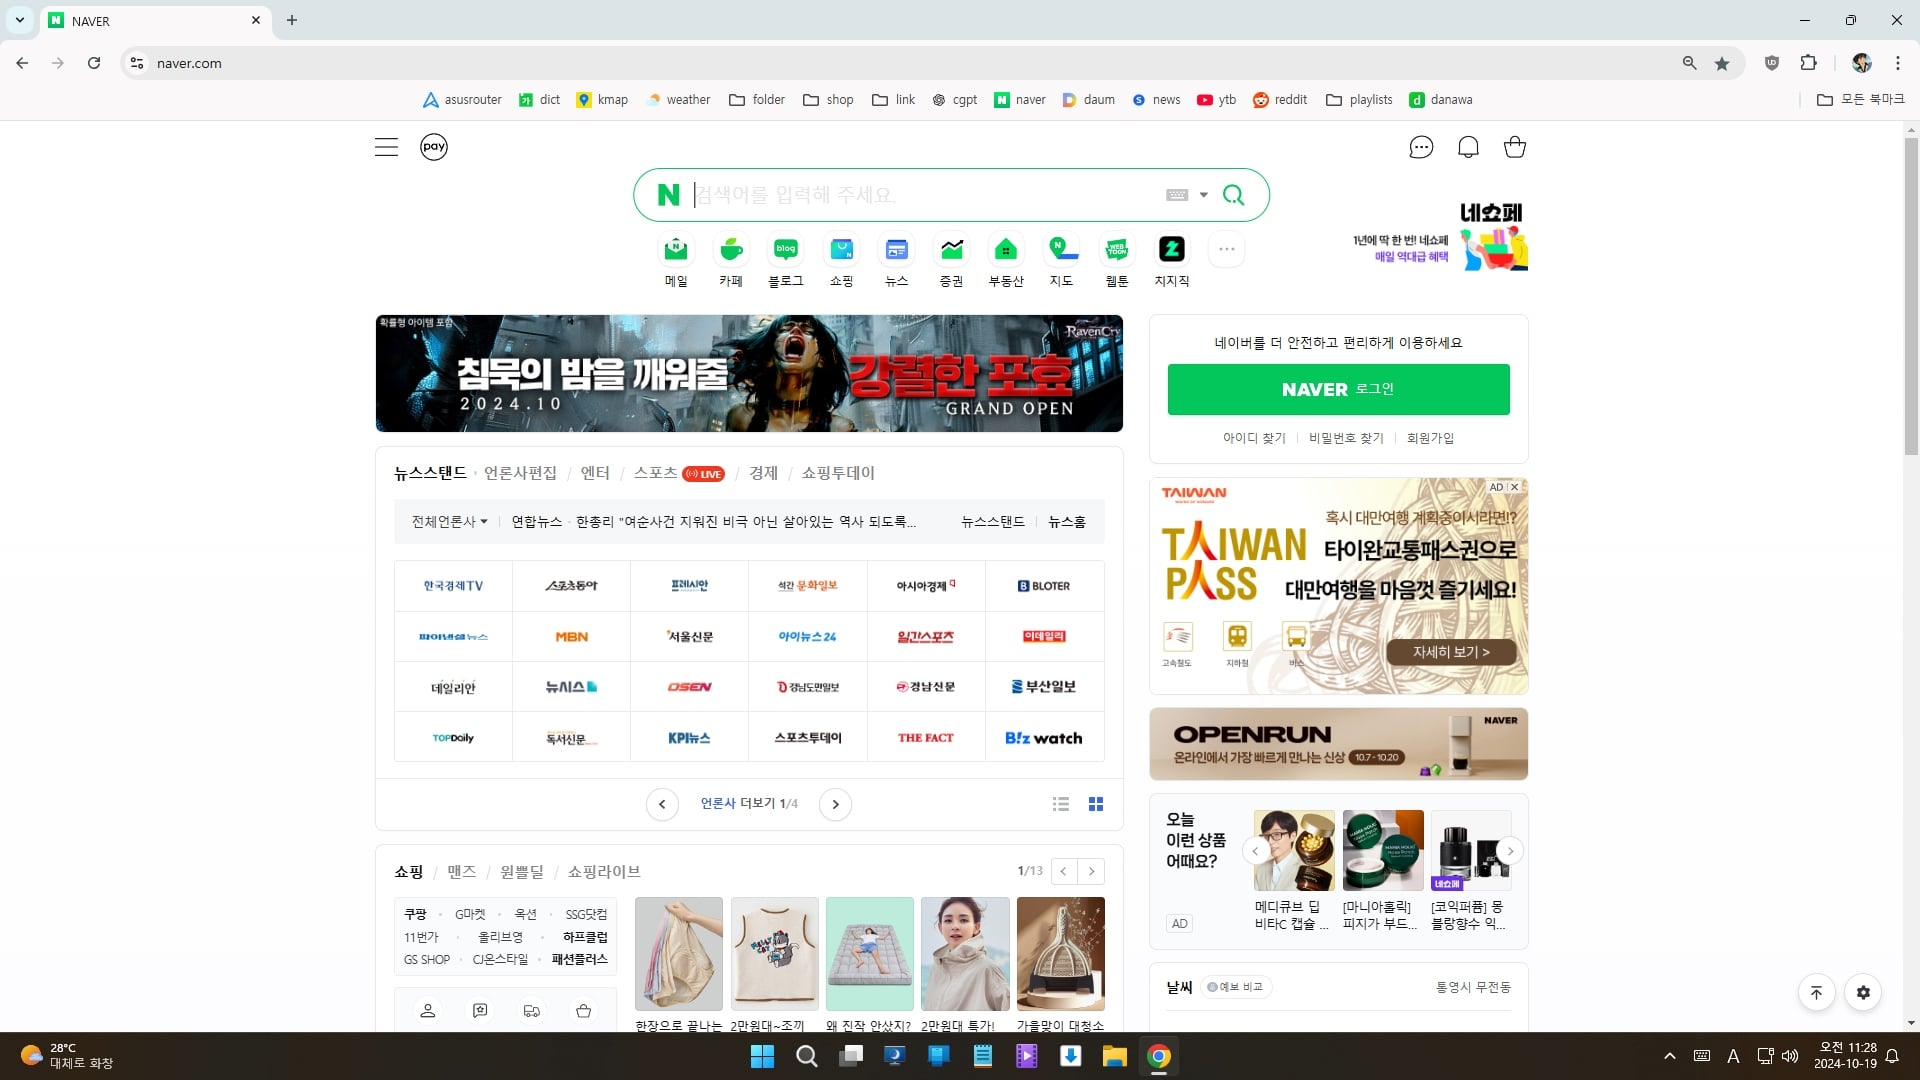Open the 지도 map shortcut
Screen dimensions: 1920x1080
coord(1061,260)
